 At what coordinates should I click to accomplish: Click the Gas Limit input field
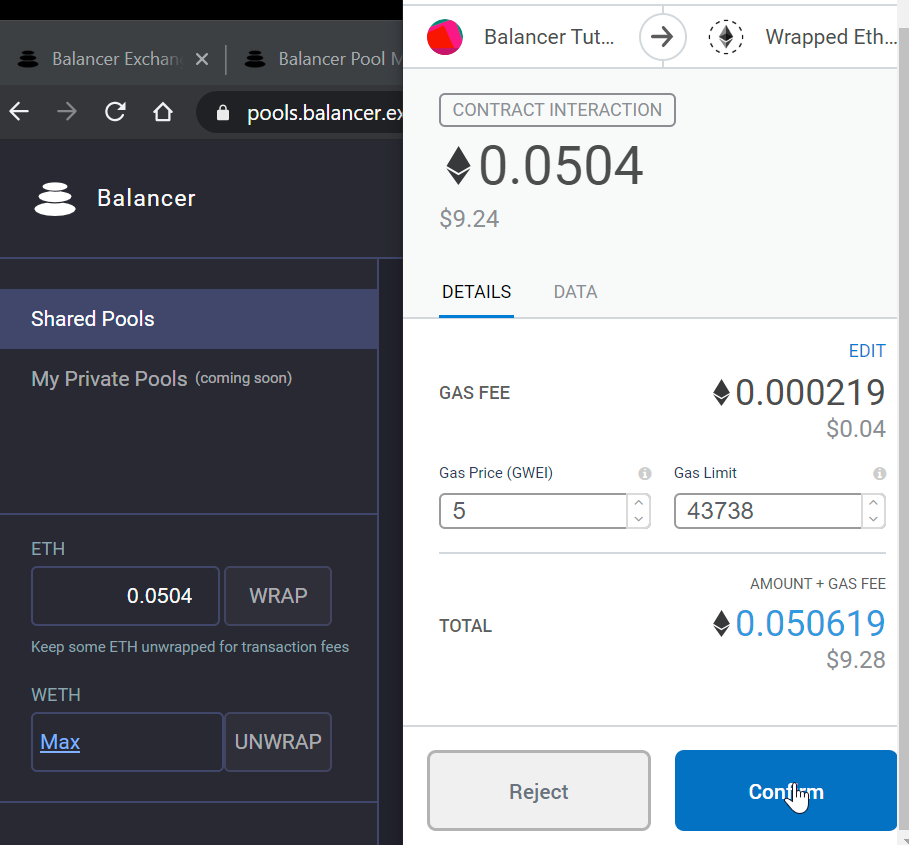tap(768, 511)
